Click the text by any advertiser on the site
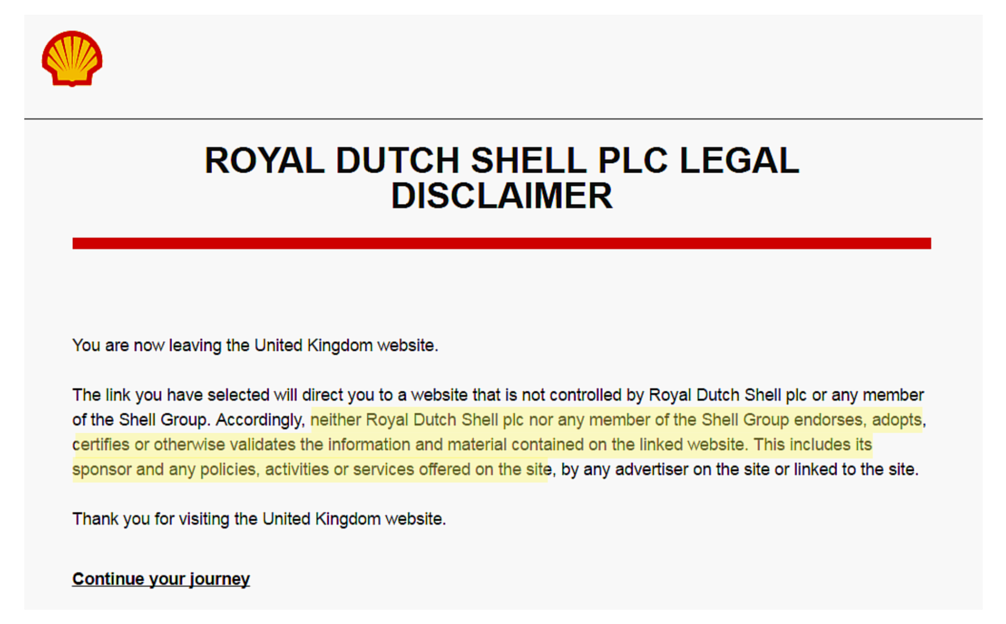Viewport: 1006px width, 624px height. tap(665, 469)
